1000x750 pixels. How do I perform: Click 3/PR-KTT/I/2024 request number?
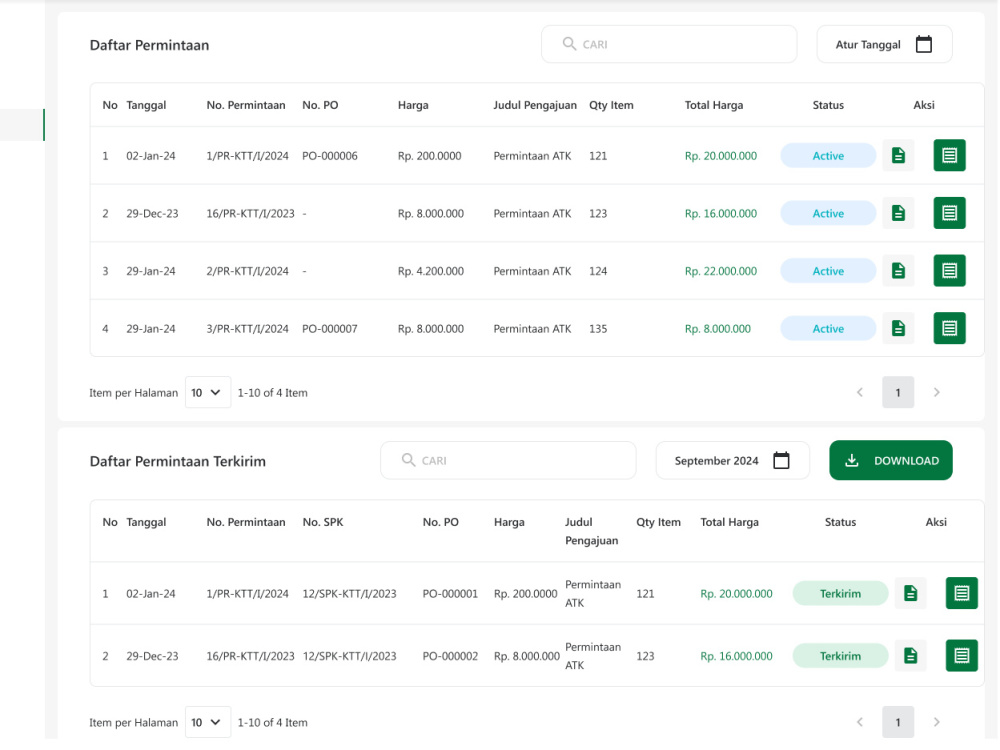click(247, 328)
